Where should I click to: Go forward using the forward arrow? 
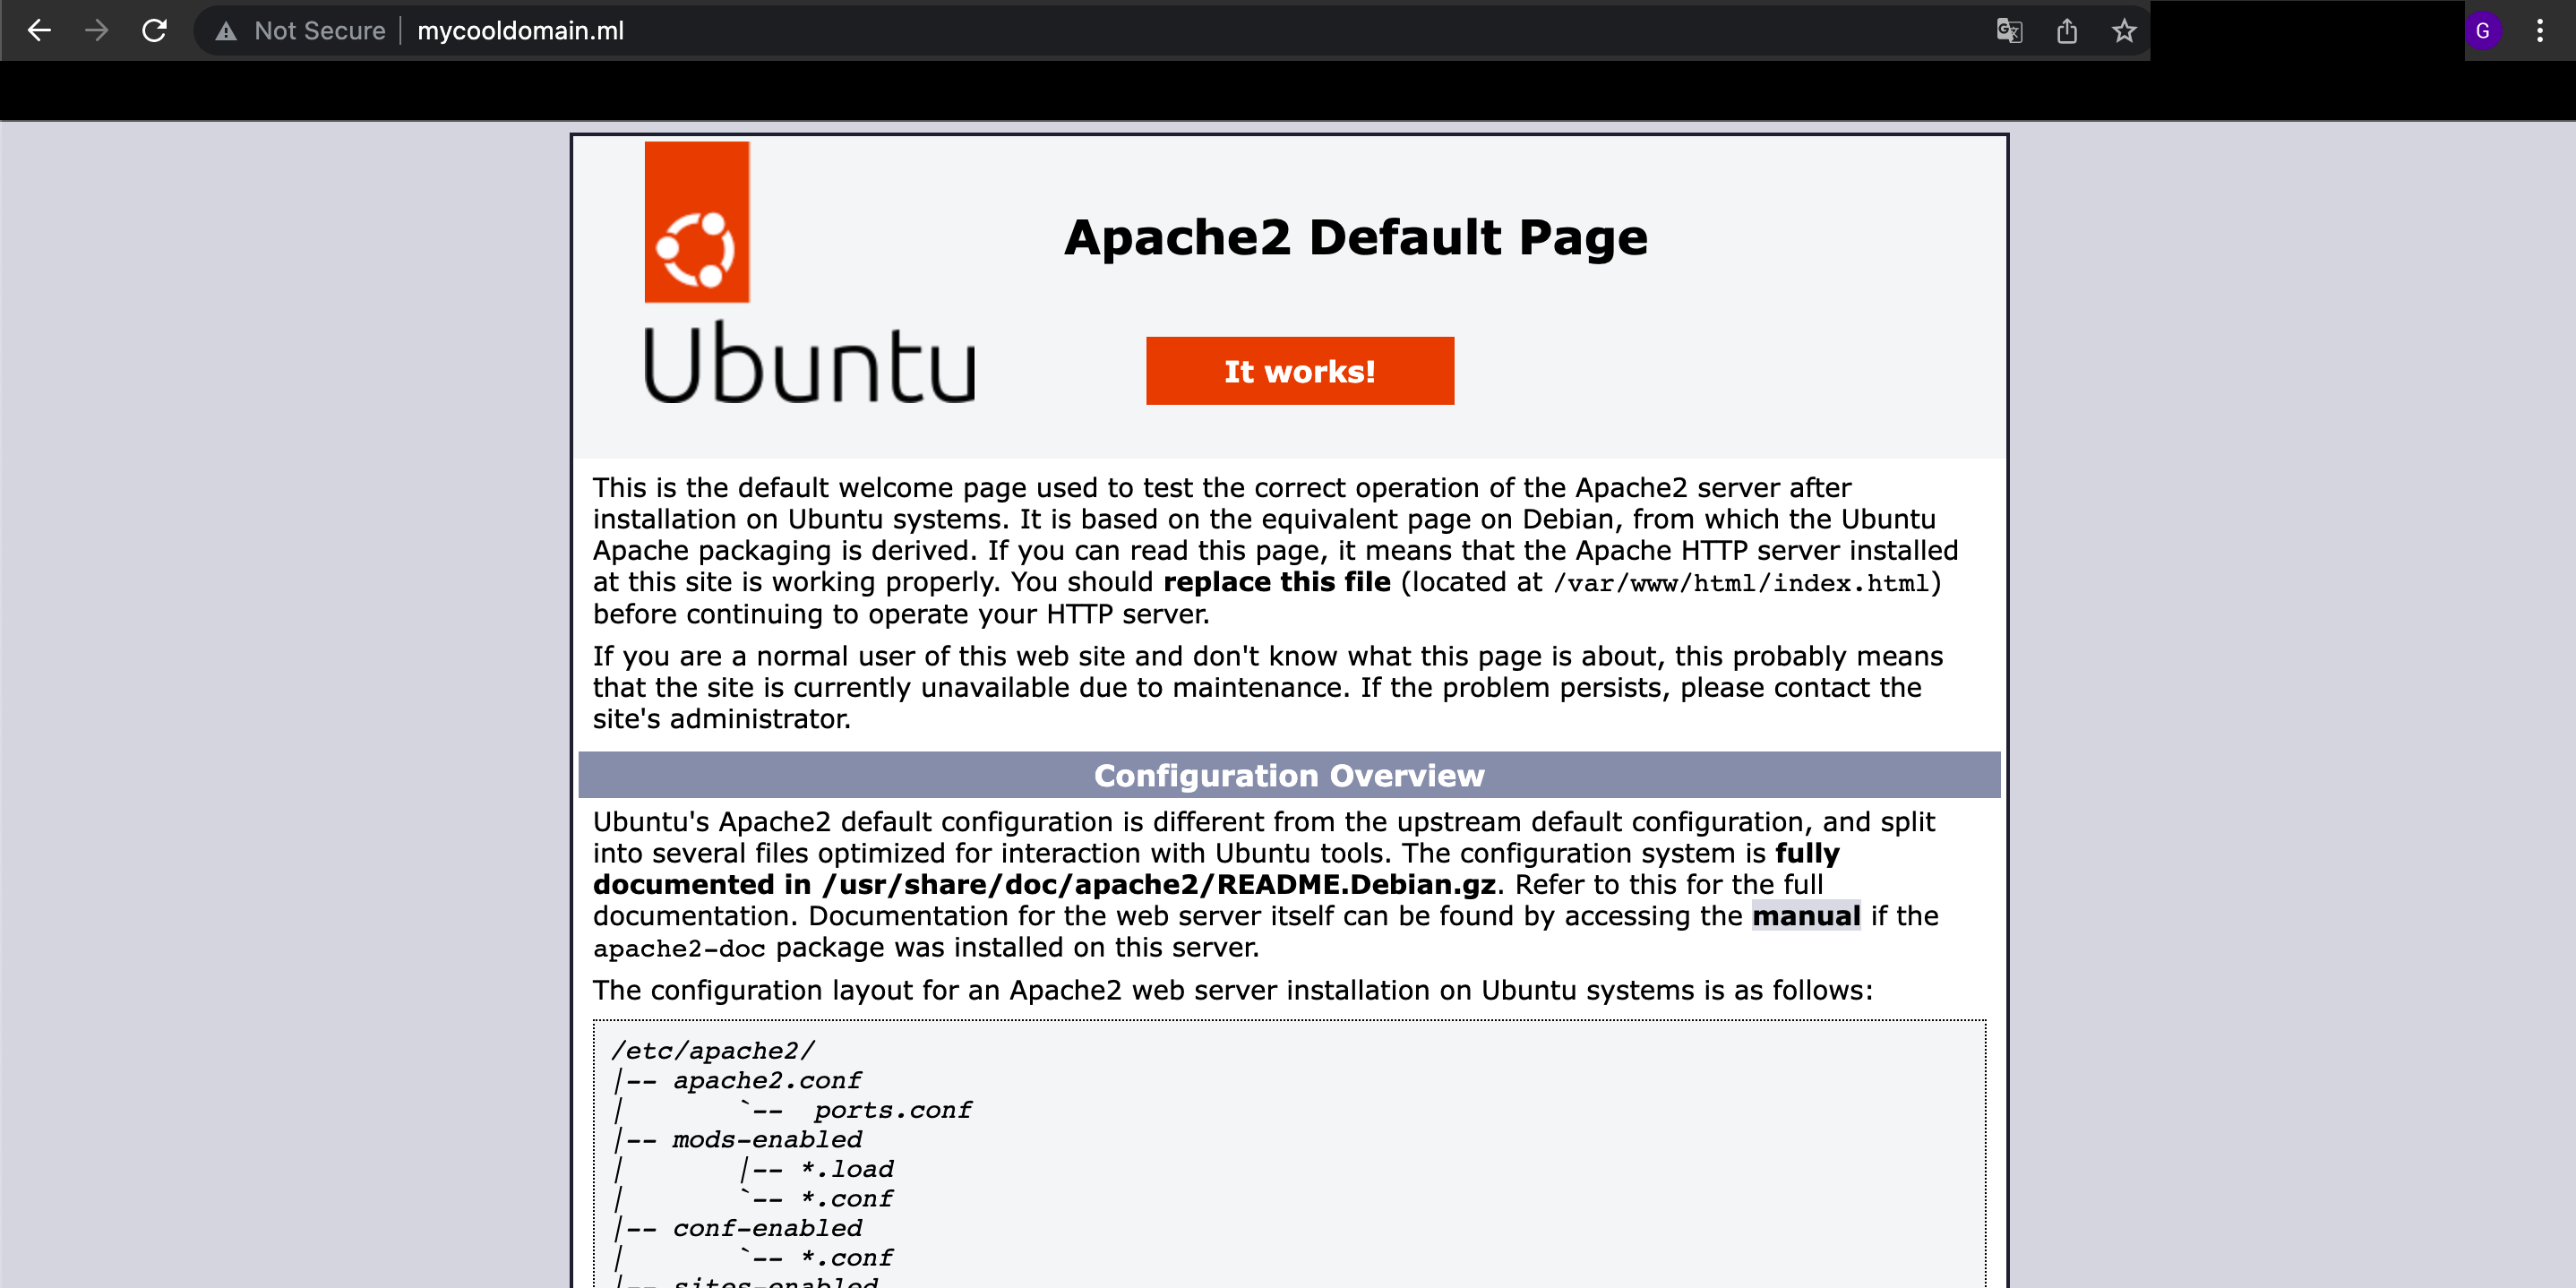97,31
